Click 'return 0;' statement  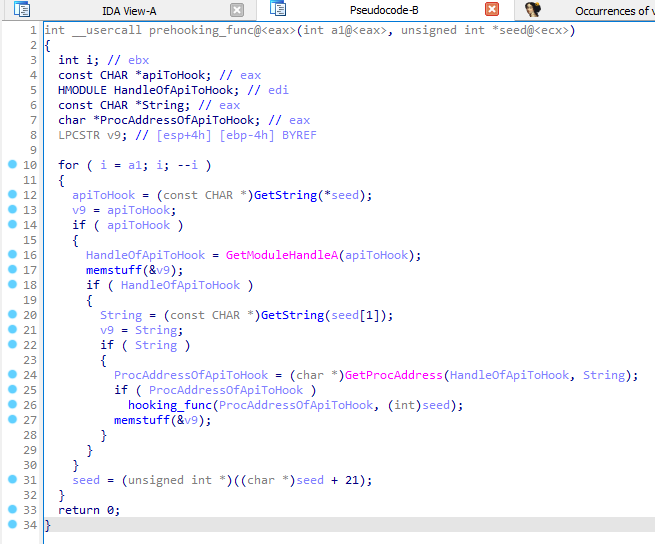click(89, 511)
